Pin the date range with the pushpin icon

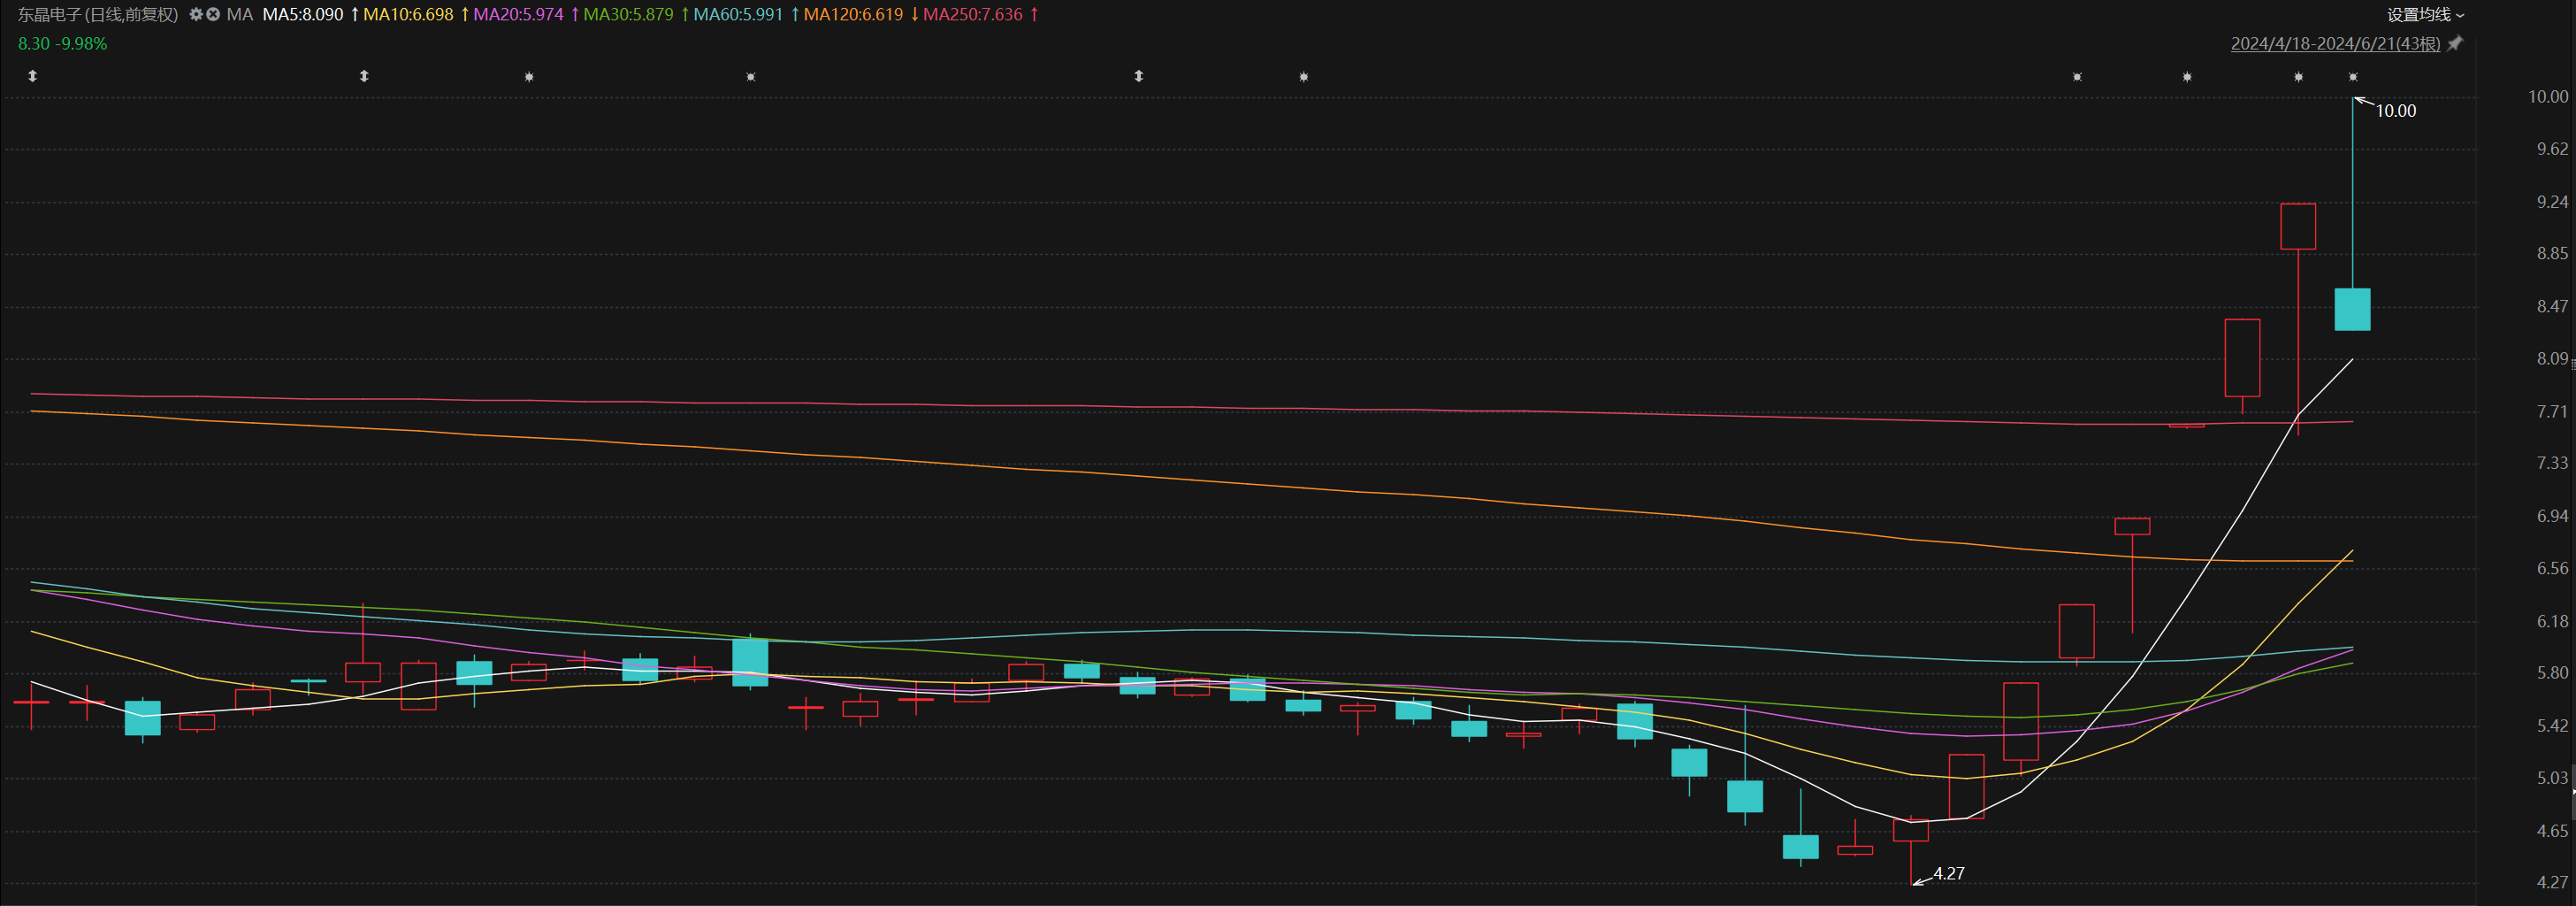(2455, 43)
